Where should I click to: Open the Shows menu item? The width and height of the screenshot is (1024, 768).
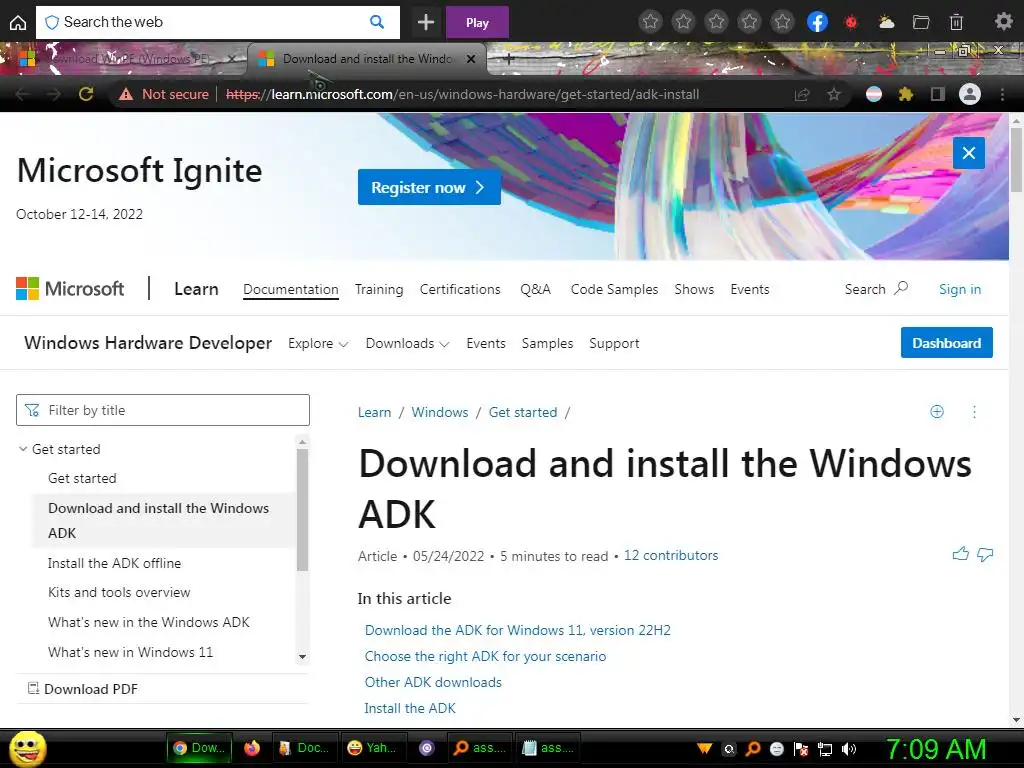point(694,289)
